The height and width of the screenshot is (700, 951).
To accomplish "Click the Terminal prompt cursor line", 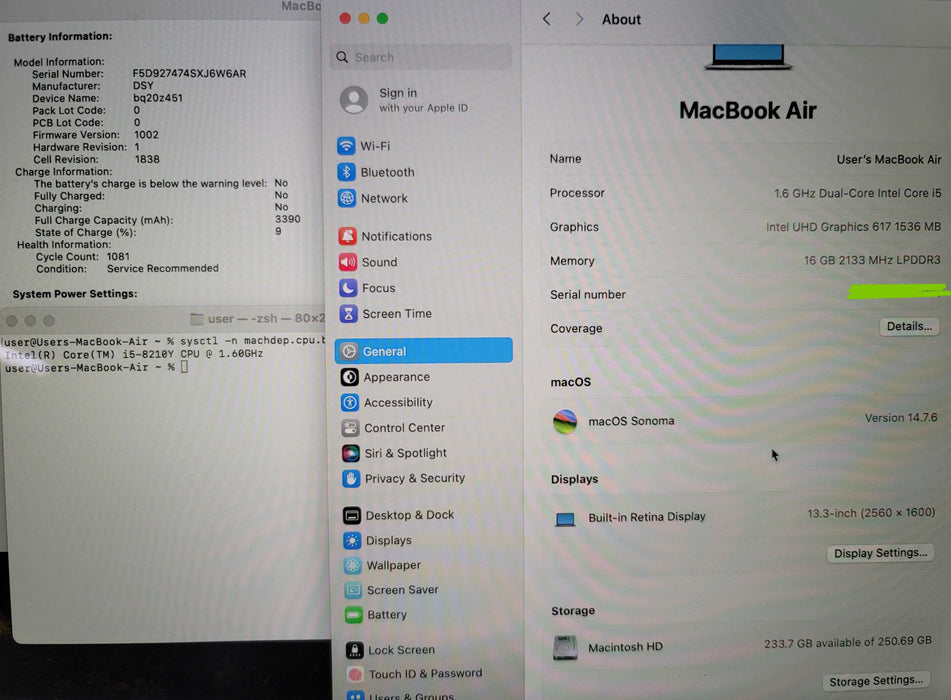I will (x=96, y=368).
